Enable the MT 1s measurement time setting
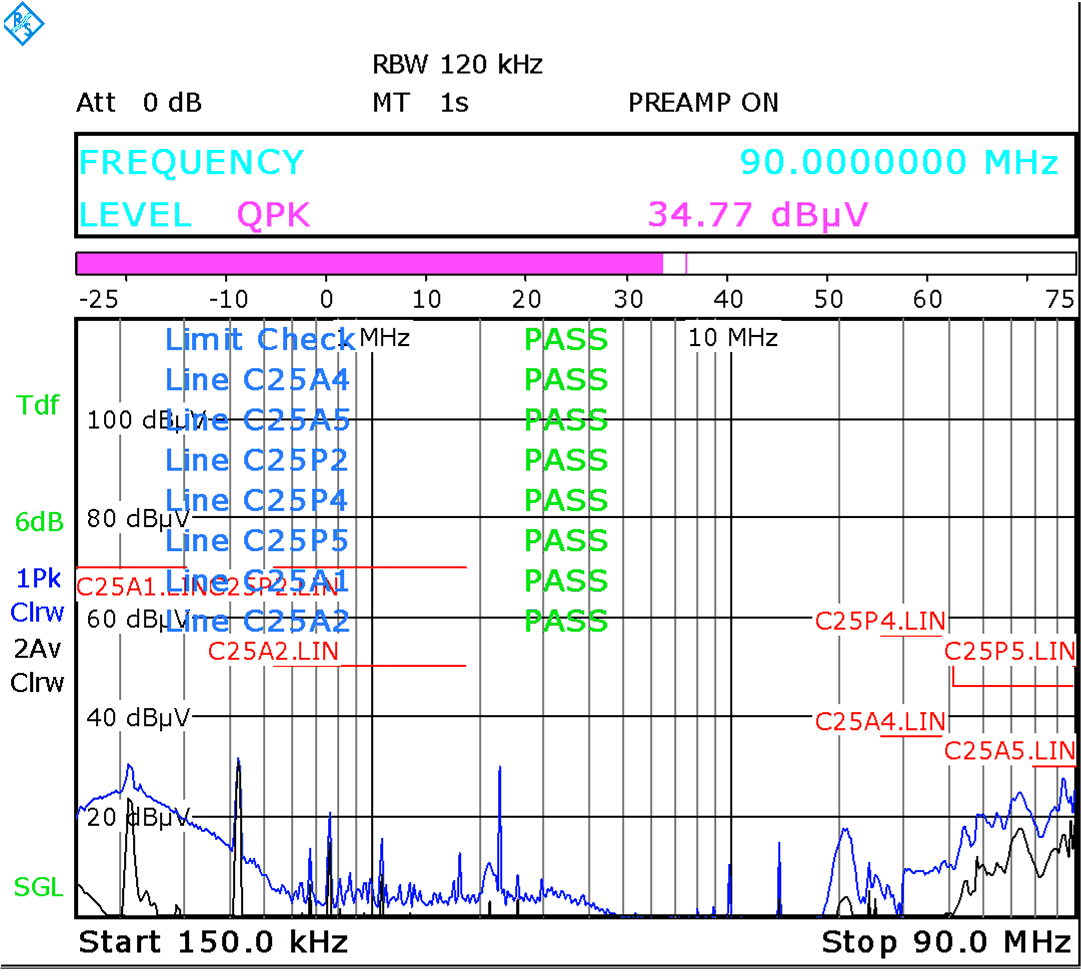Image resolution: width=1081 pixels, height=977 pixels. point(420,103)
